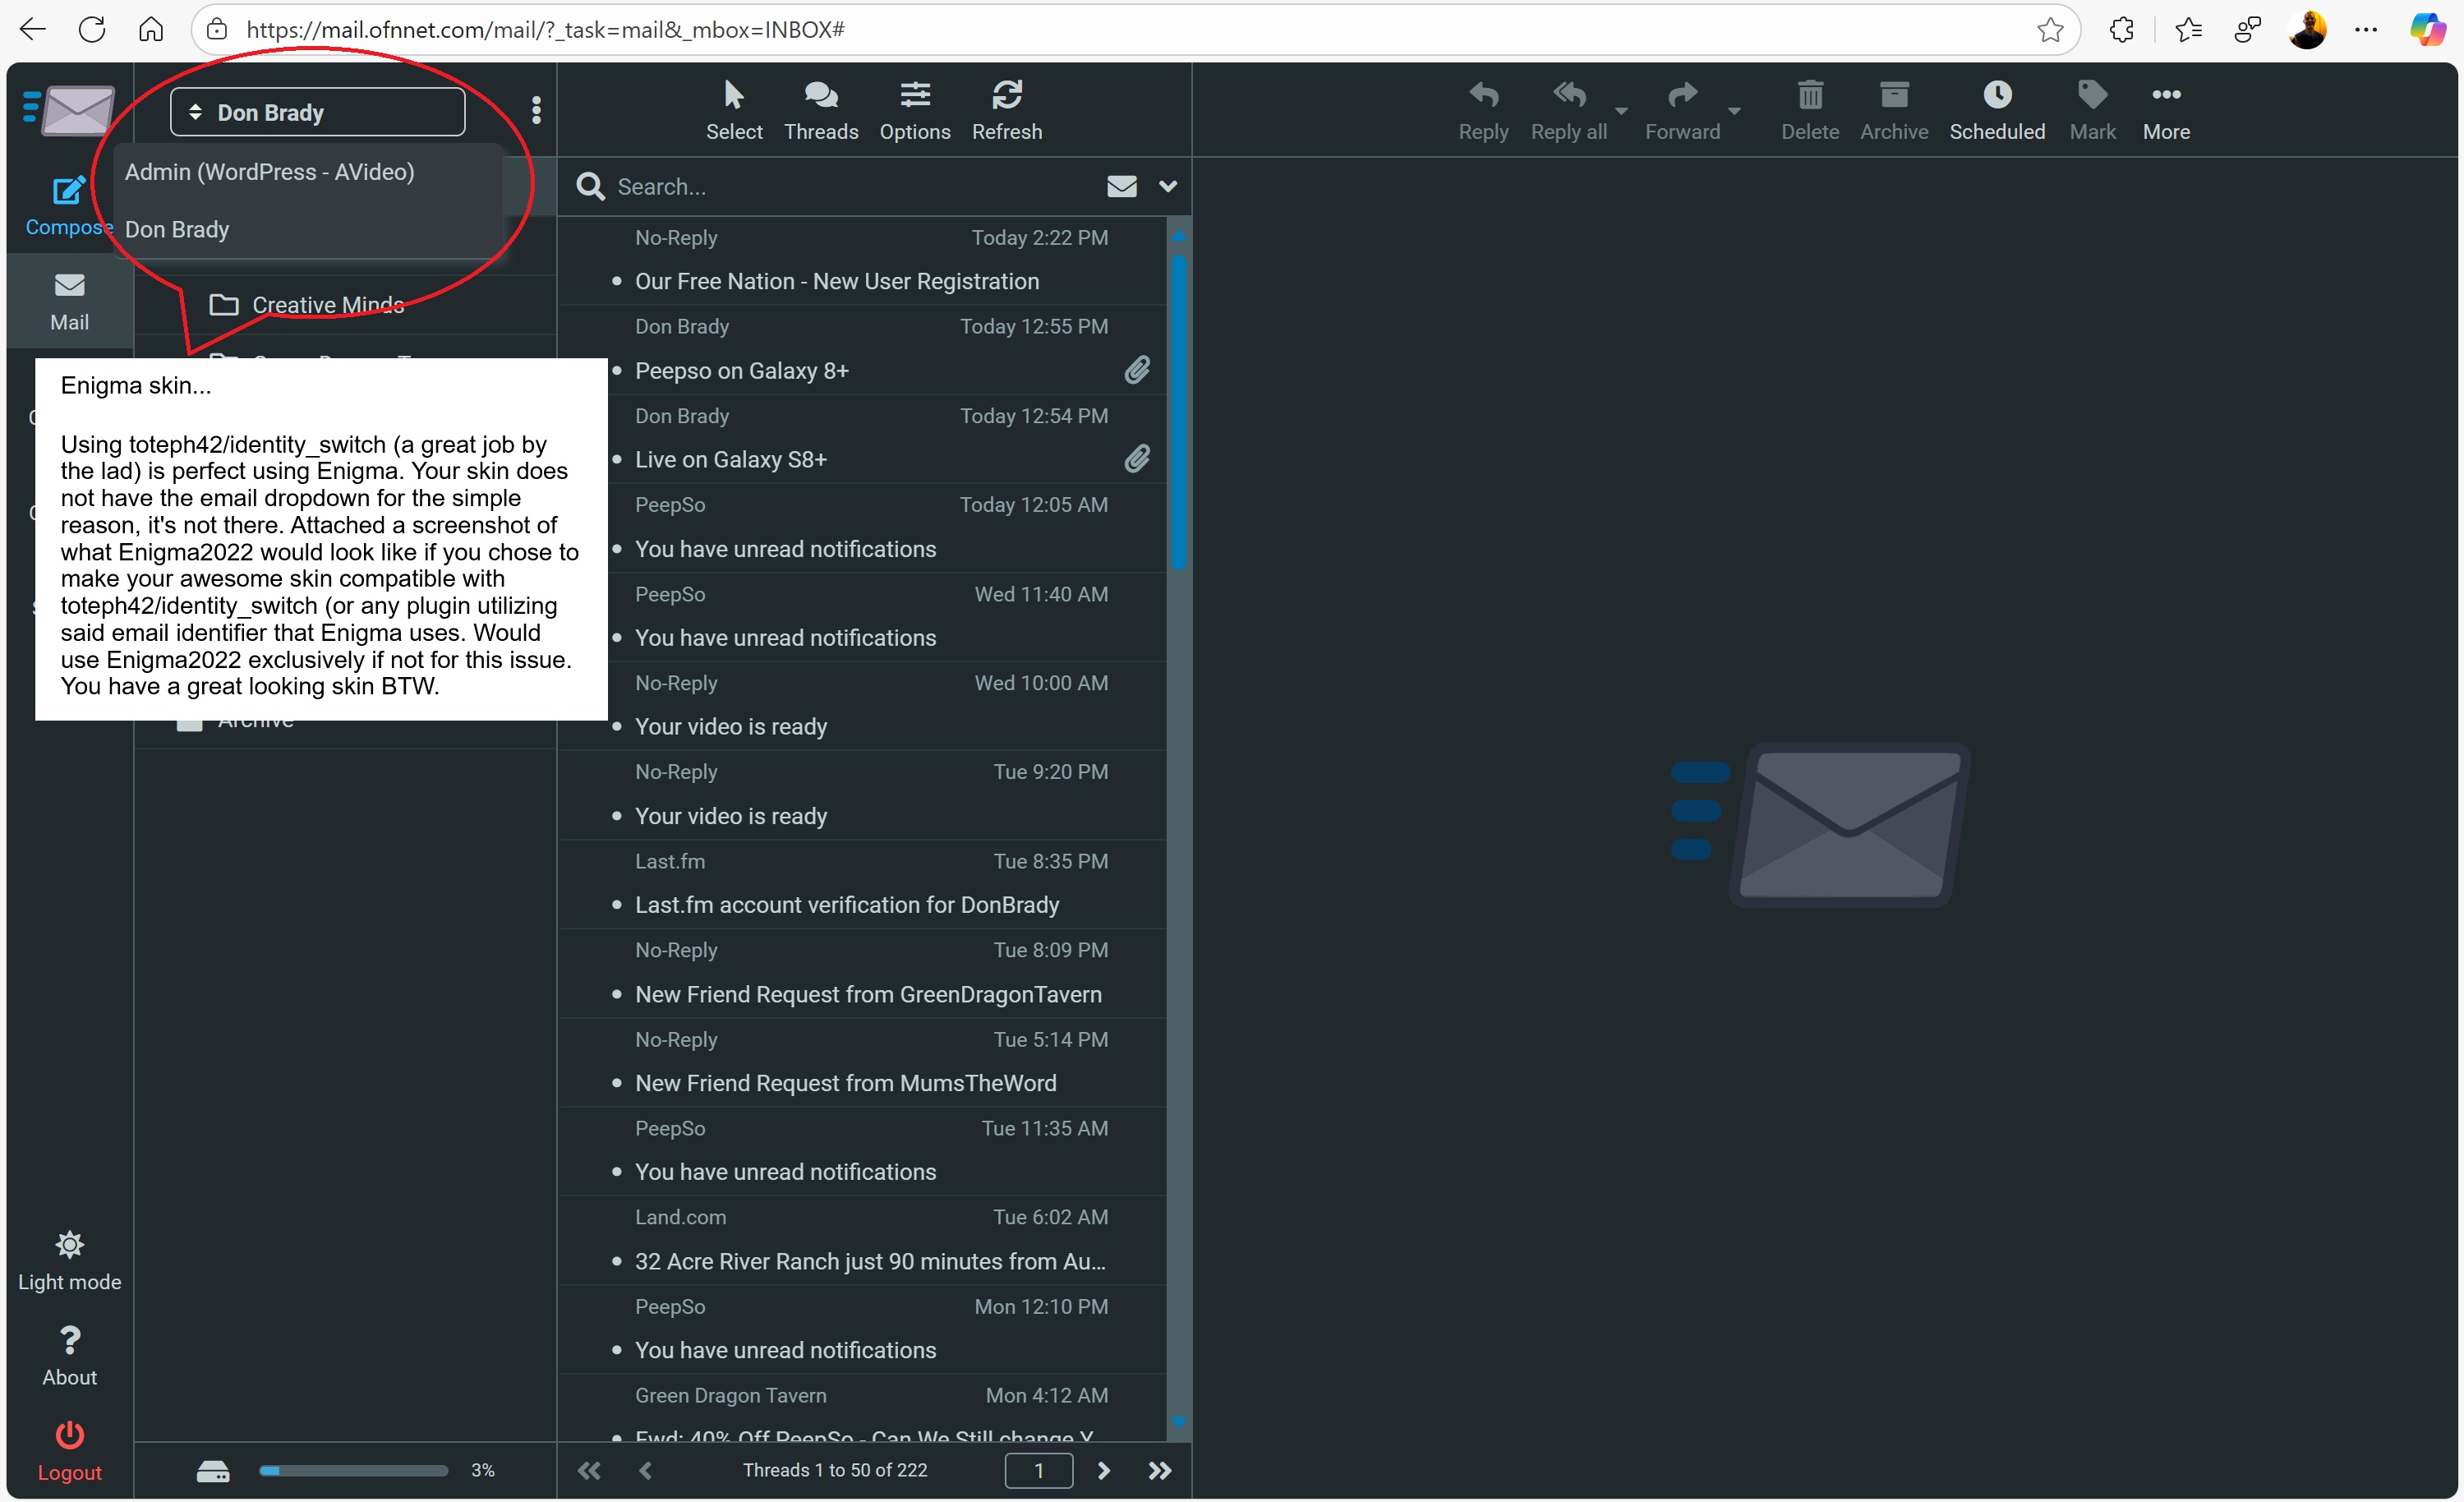The height and width of the screenshot is (1502, 2464).
Task: Open list Options
Action: click(x=914, y=110)
